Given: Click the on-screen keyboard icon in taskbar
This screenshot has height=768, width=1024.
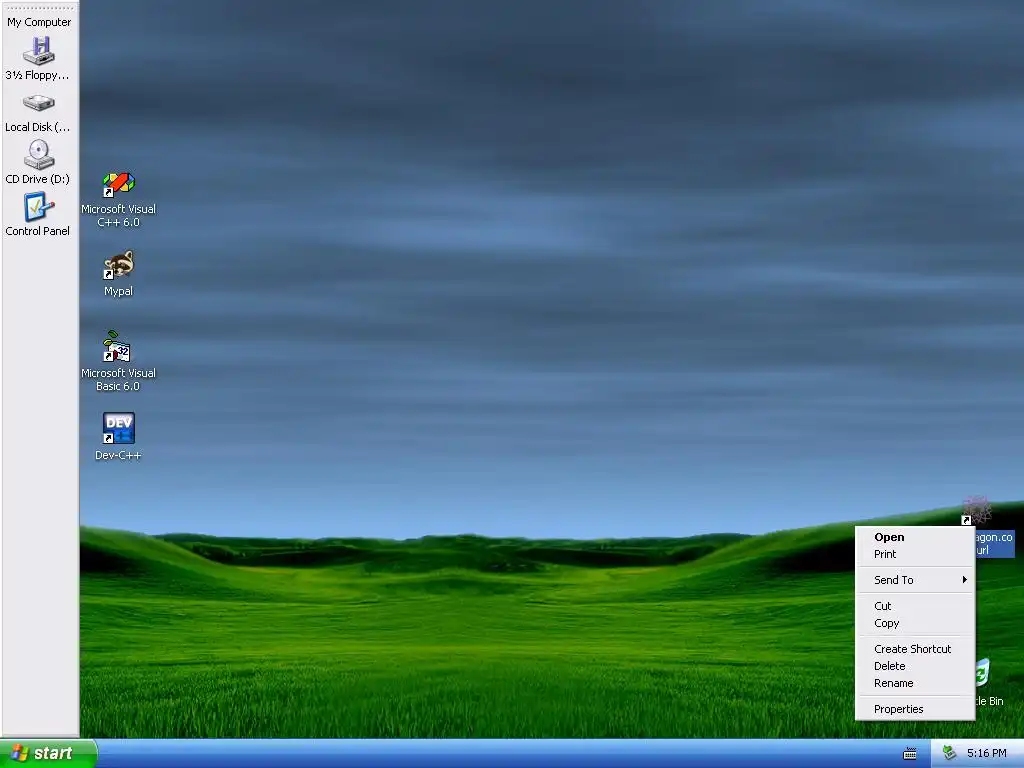Looking at the screenshot, I should tap(910, 754).
